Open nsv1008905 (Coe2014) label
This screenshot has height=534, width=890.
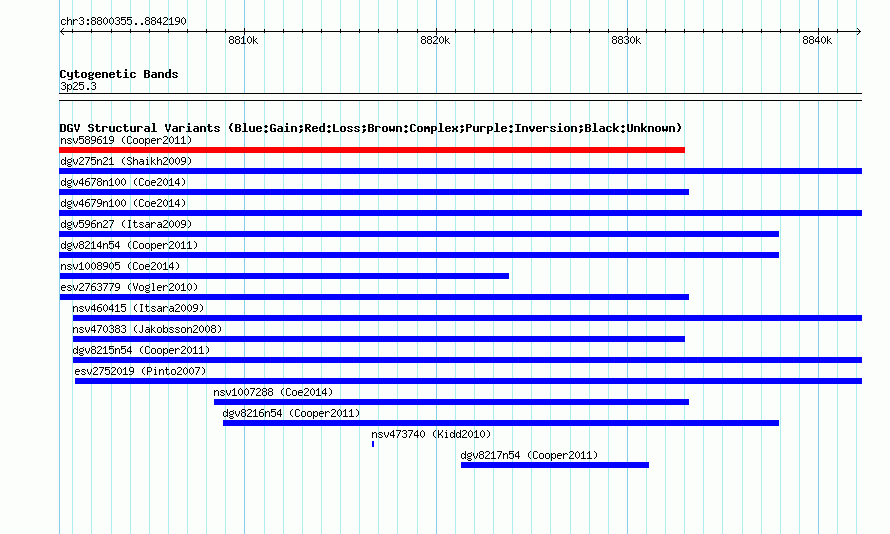coord(120,266)
